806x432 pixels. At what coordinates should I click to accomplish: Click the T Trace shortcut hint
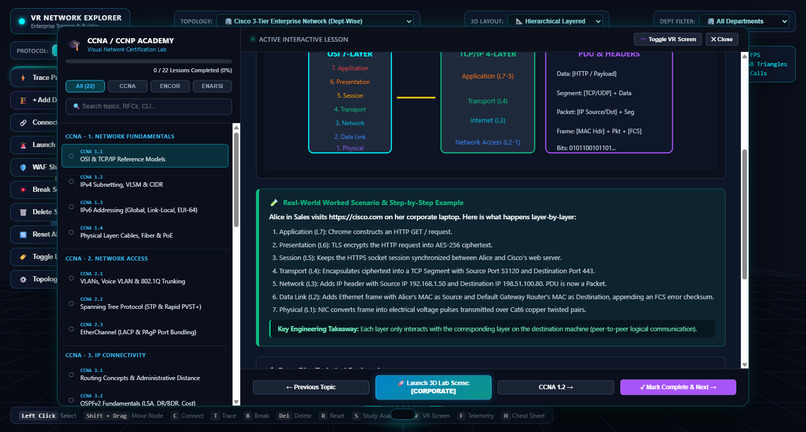pos(224,416)
